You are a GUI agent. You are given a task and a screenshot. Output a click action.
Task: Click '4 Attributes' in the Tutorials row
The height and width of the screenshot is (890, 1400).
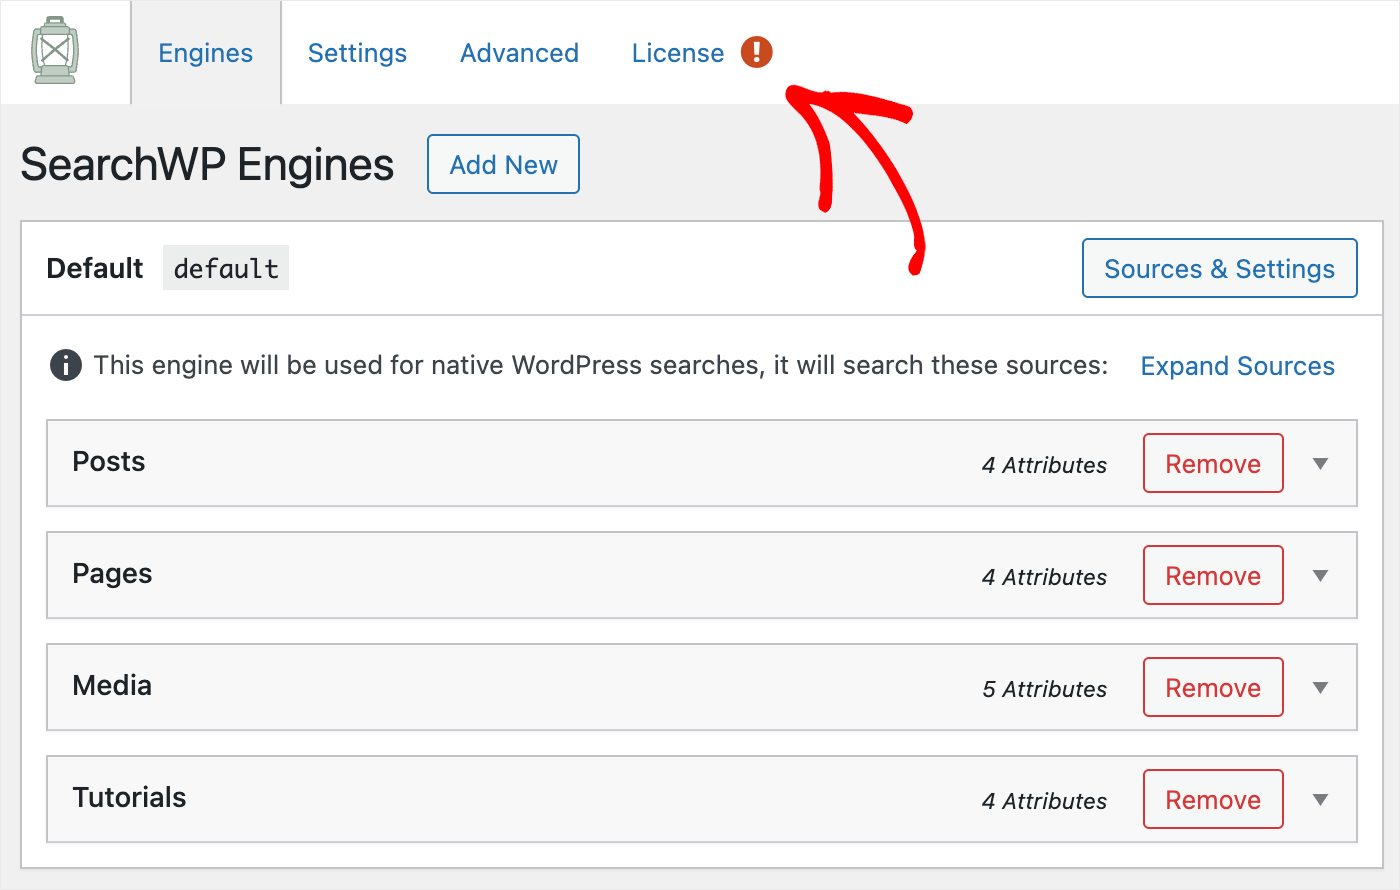[x=1045, y=801]
